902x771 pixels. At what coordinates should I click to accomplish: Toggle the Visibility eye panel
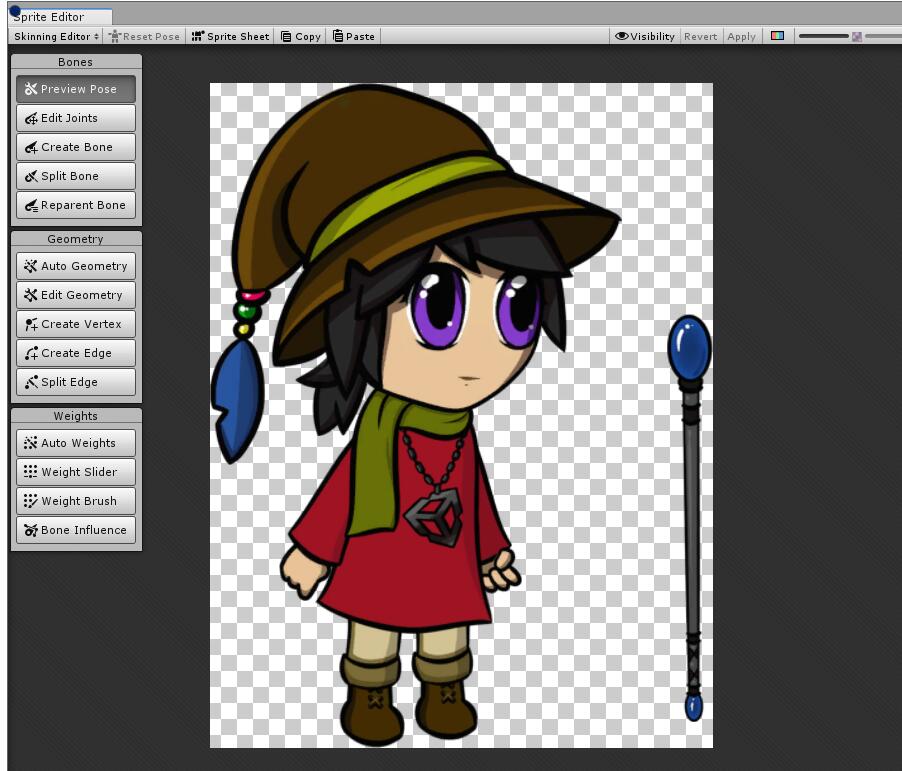coord(644,36)
